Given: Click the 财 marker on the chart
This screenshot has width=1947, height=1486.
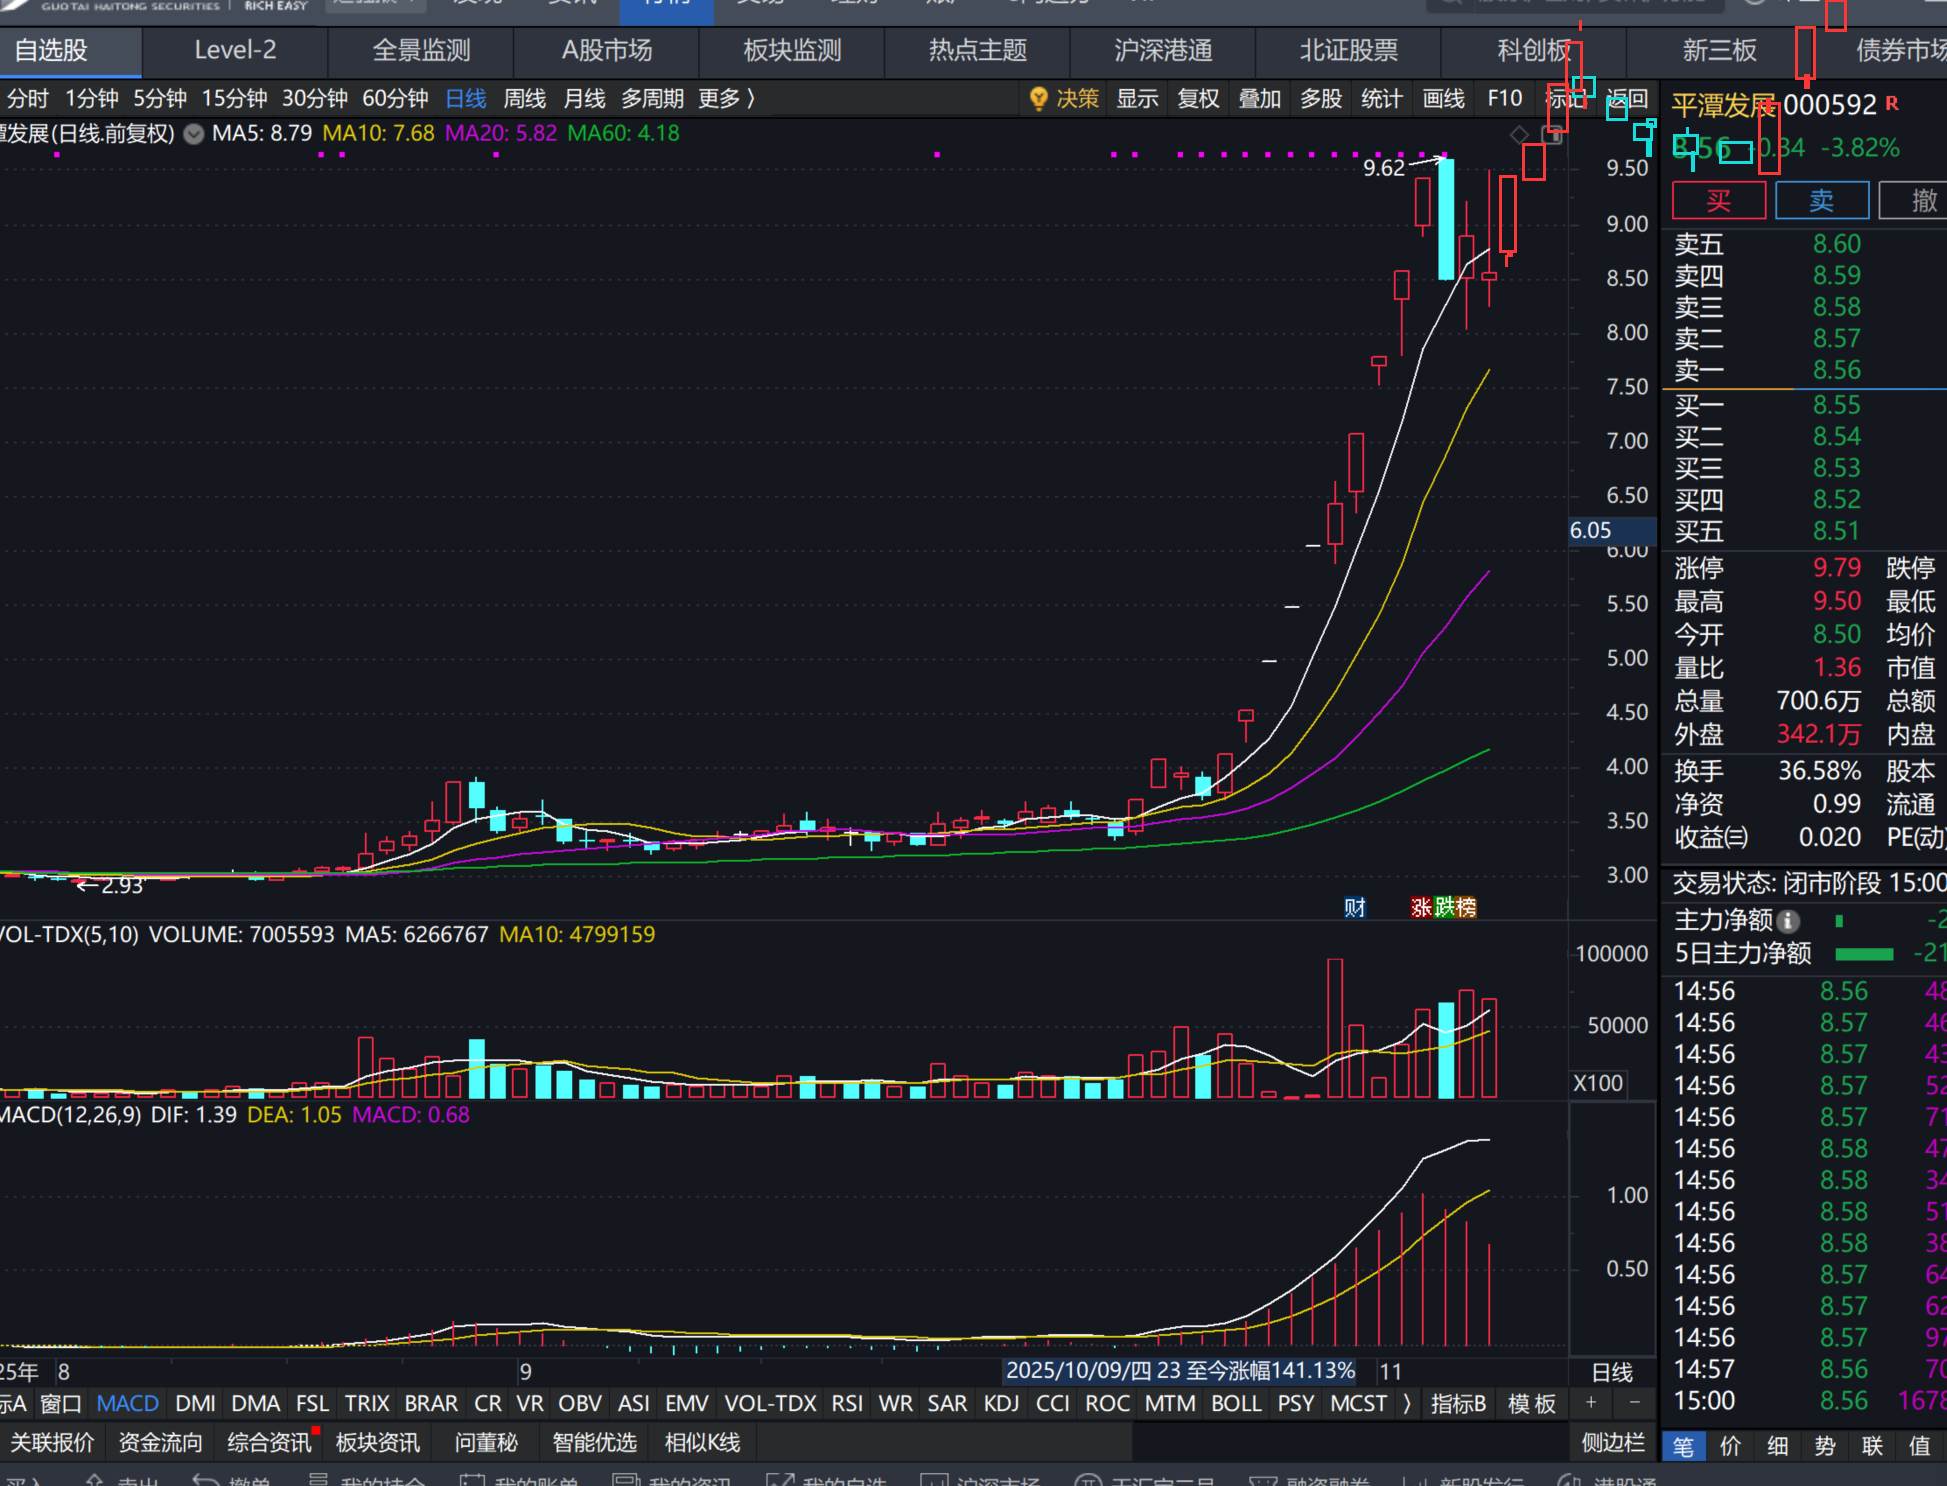Looking at the screenshot, I should [x=1354, y=907].
